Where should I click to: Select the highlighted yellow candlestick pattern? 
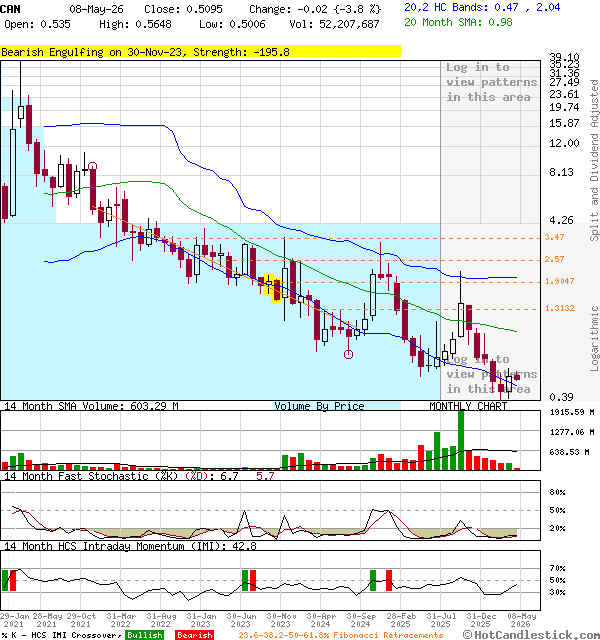273,288
